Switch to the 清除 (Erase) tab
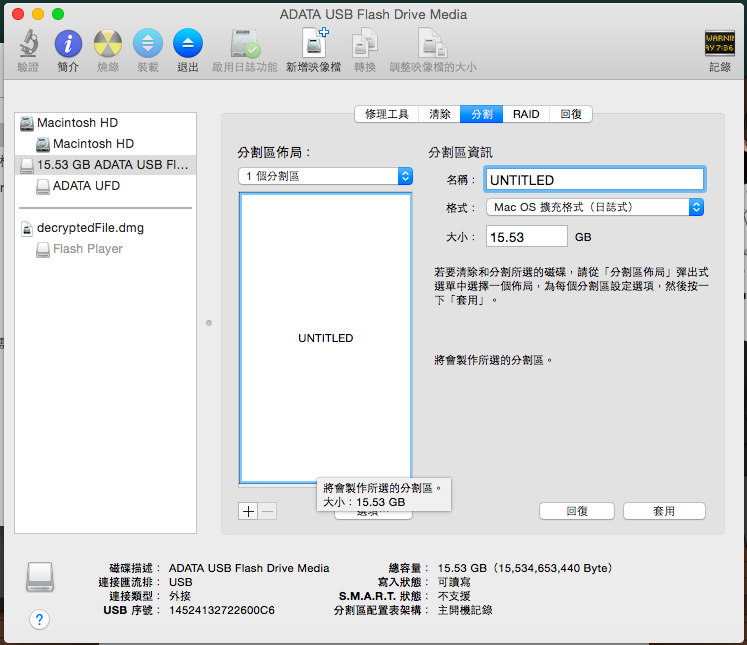The width and height of the screenshot is (747, 645). 439,114
